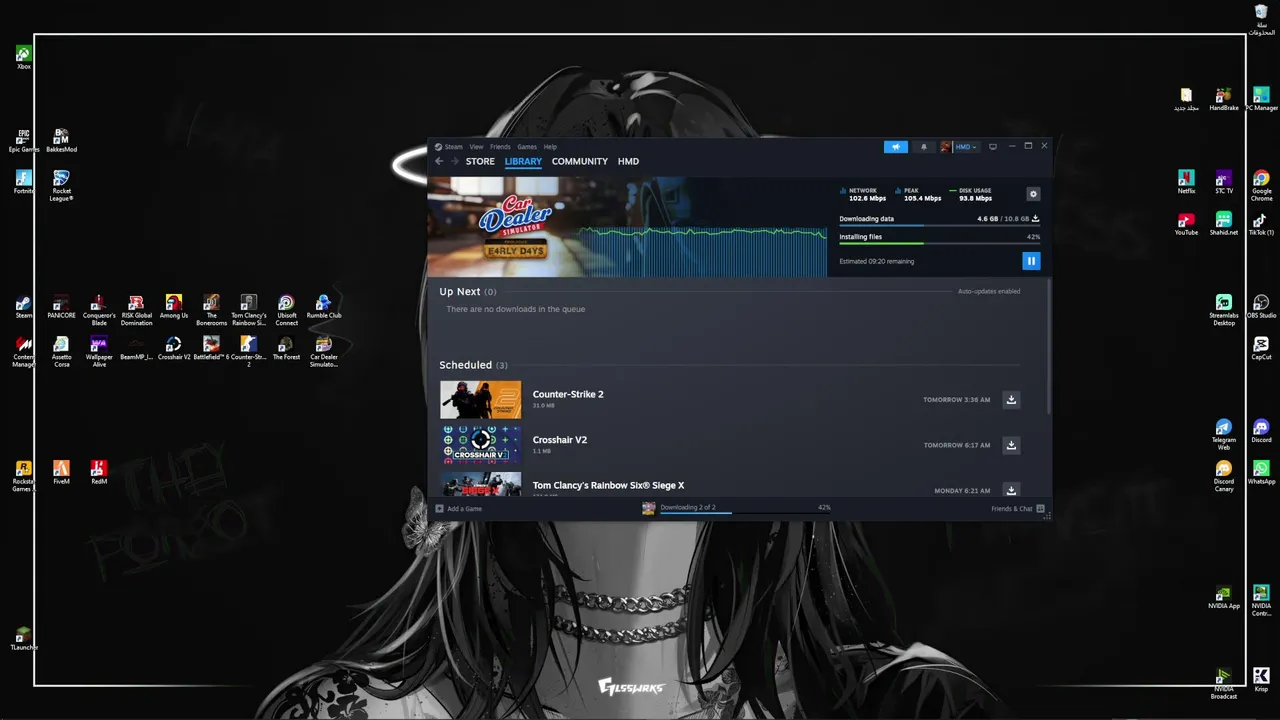Viewport: 1280px width, 720px height.
Task: Select the Epic Games desktop icon
Action: [x=24, y=140]
